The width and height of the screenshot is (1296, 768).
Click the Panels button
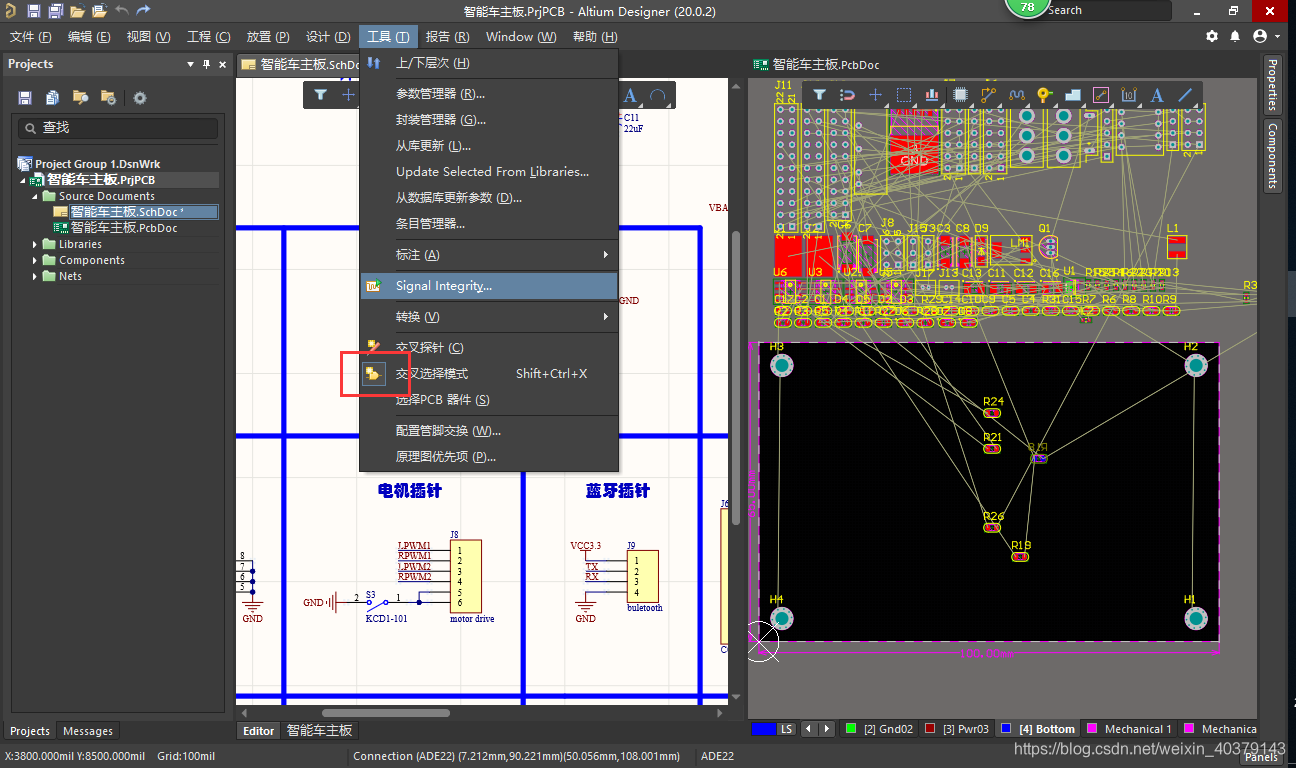point(1262,758)
